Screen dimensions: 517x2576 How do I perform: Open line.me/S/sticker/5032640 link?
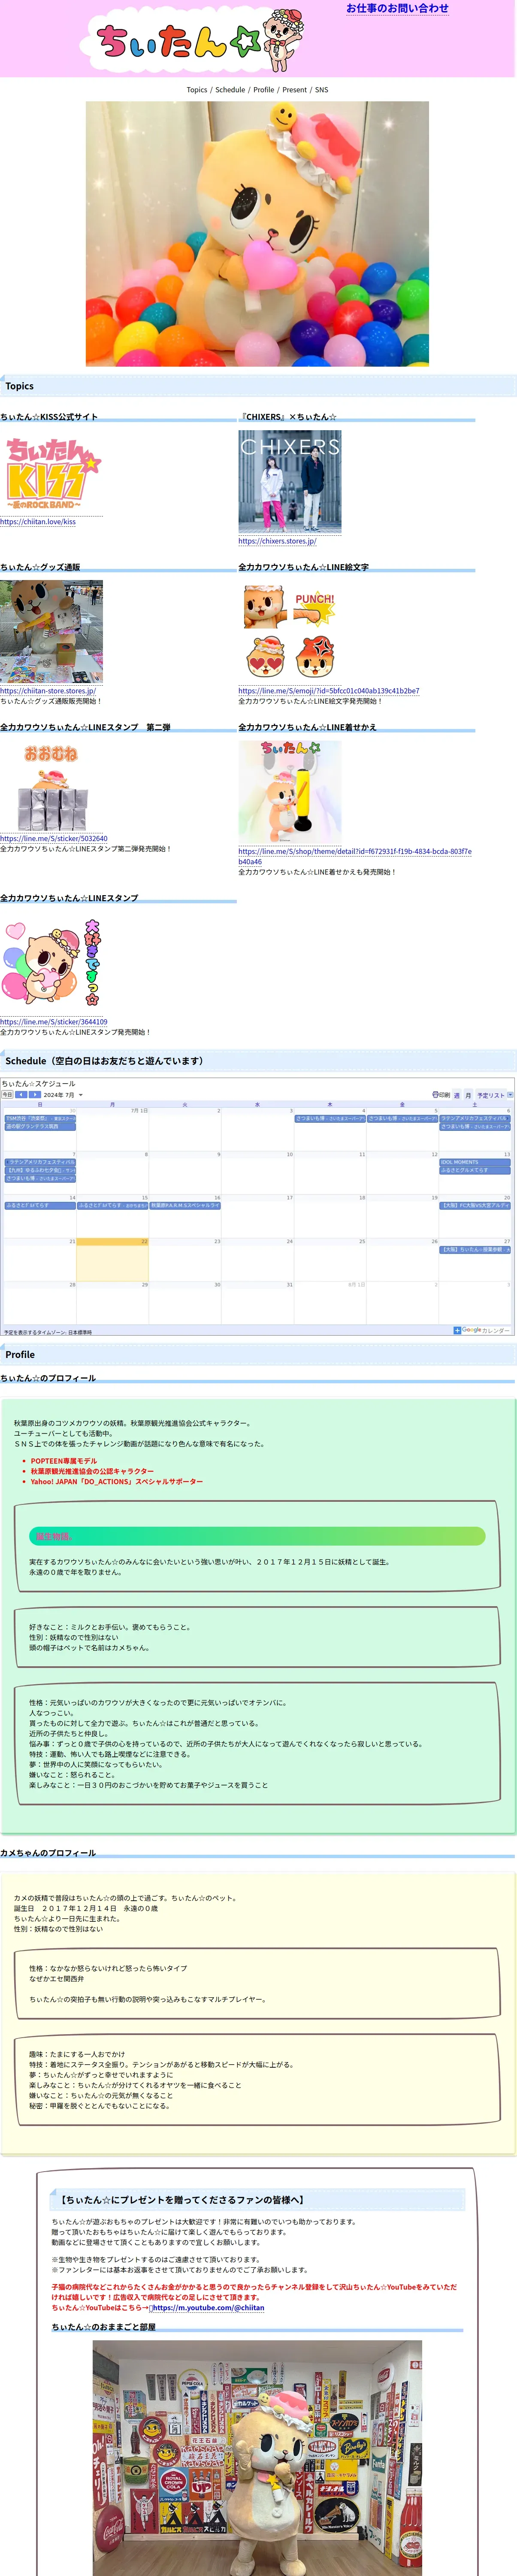(54, 838)
